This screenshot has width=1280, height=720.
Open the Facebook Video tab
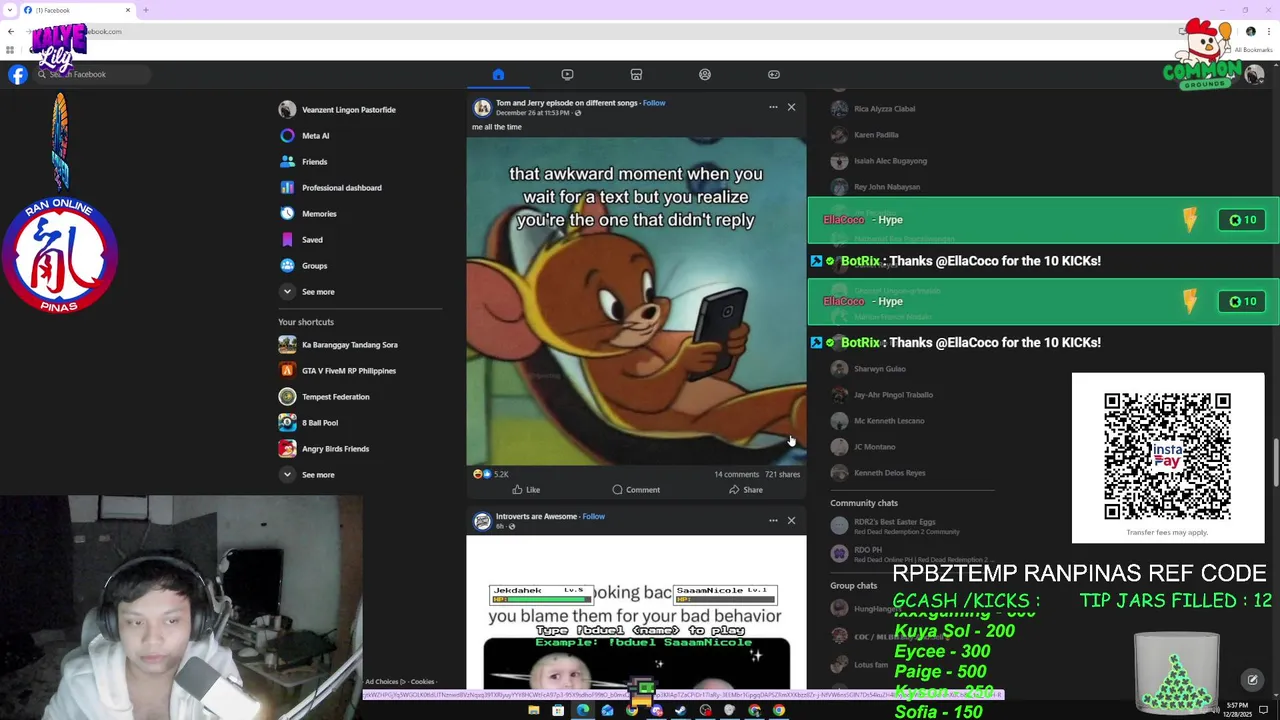567,74
